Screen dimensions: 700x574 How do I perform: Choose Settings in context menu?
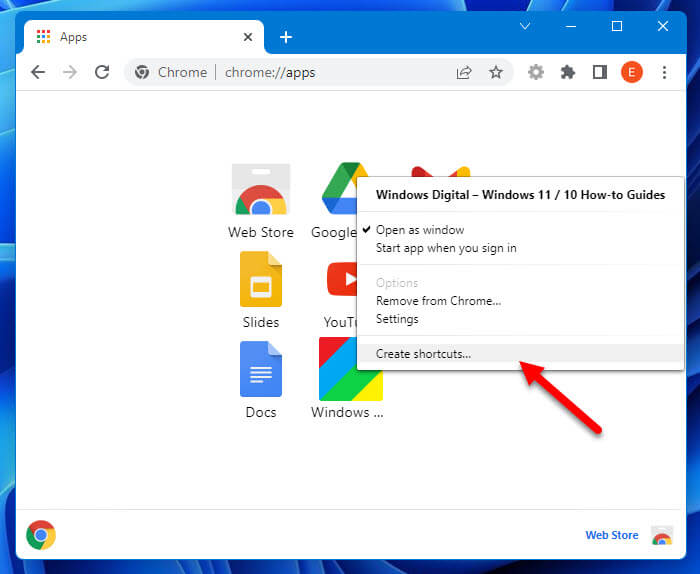click(x=520, y=319)
